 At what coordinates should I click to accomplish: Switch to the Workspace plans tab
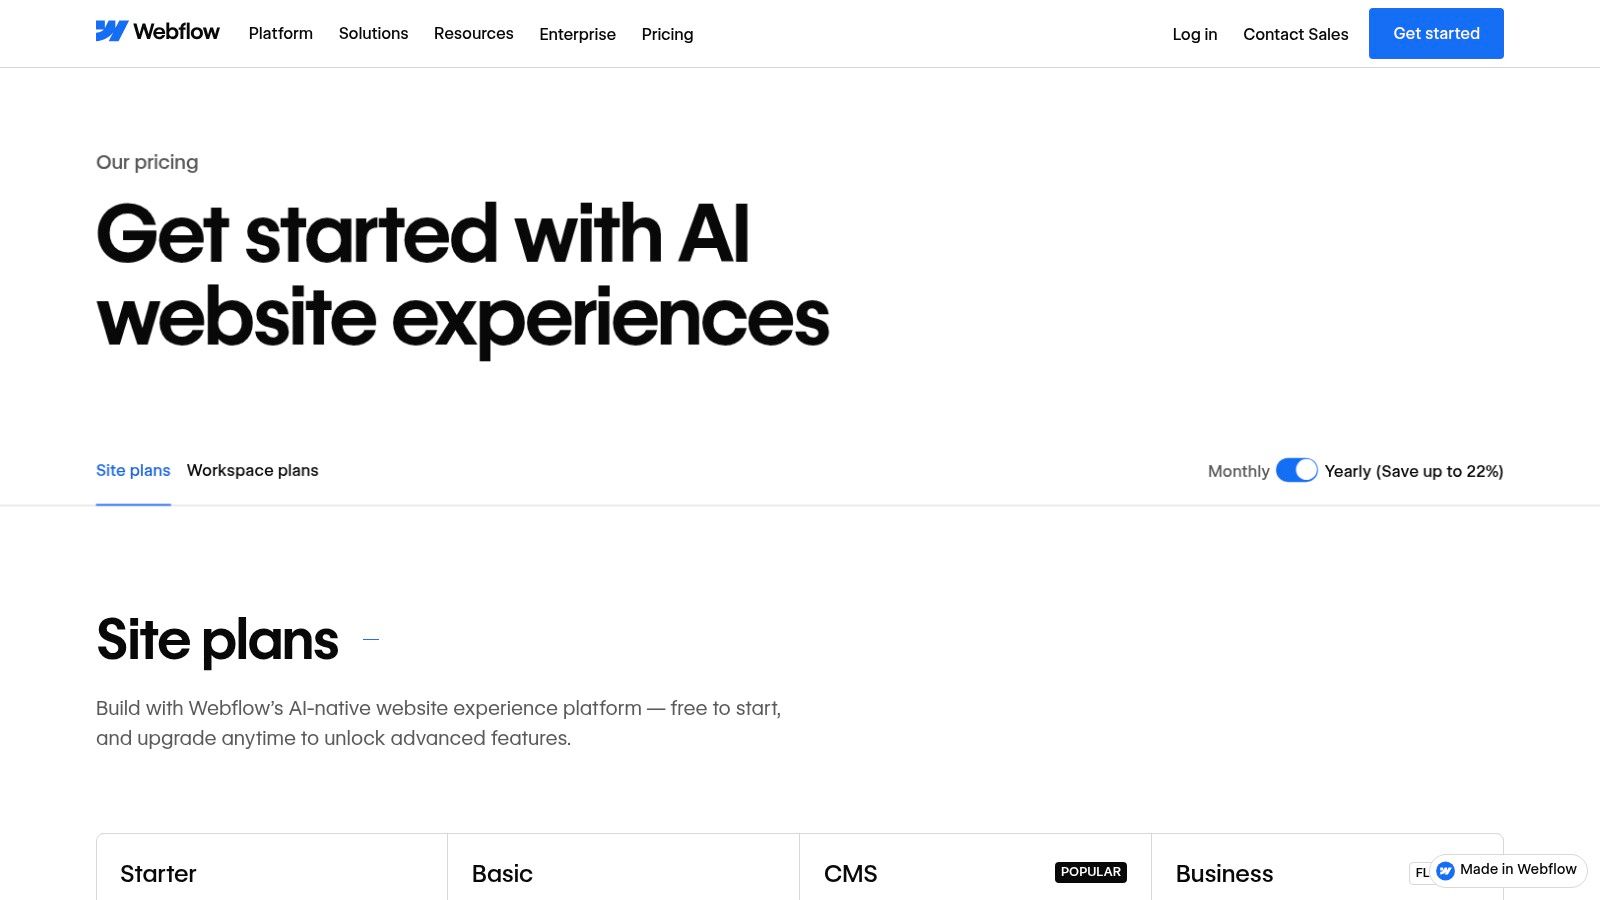[252, 471]
